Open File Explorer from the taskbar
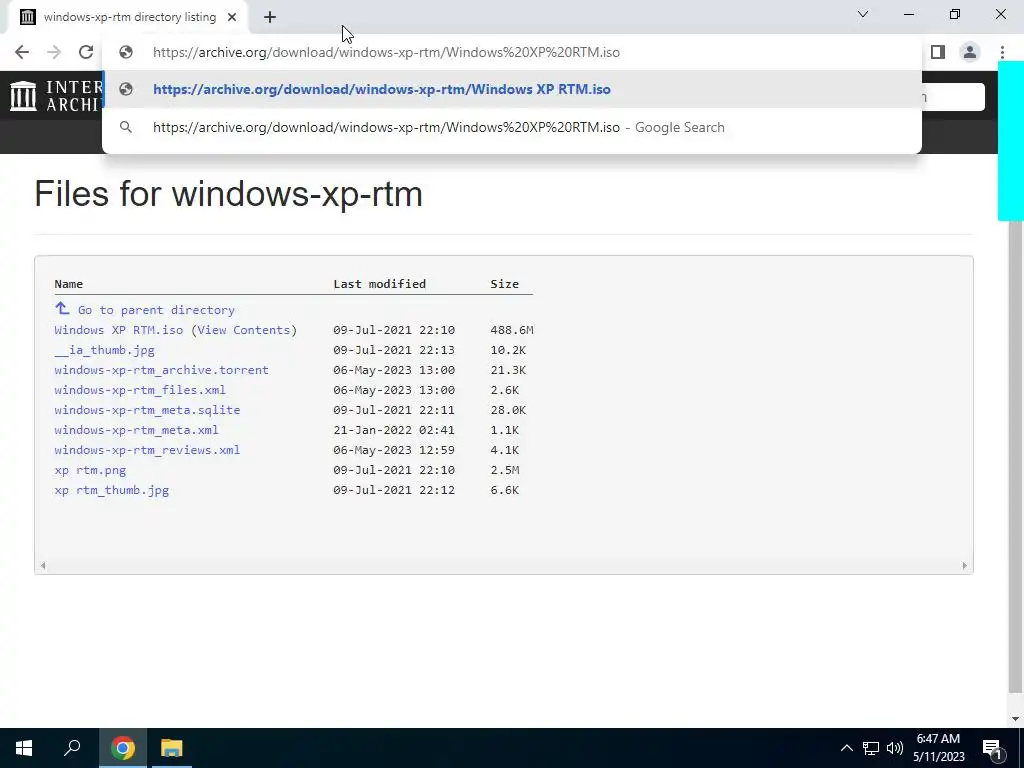Viewport: 1024px width, 768px height. pos(172,748)
